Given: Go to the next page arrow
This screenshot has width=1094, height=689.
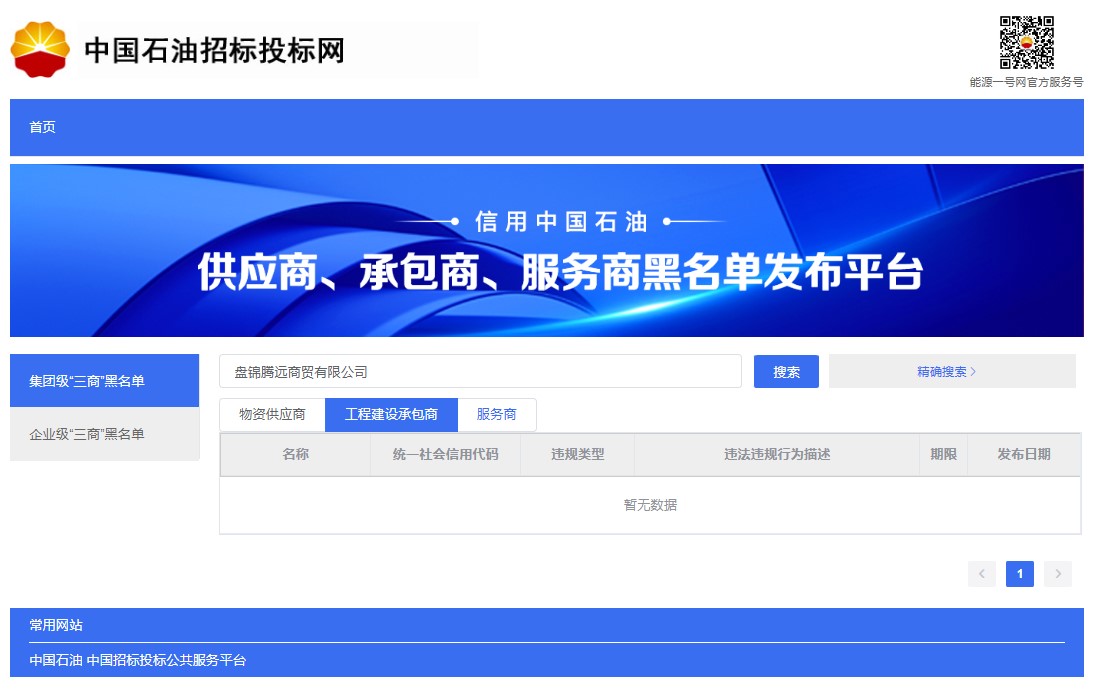Looking at the screenshot, I should coord(1058,574).
